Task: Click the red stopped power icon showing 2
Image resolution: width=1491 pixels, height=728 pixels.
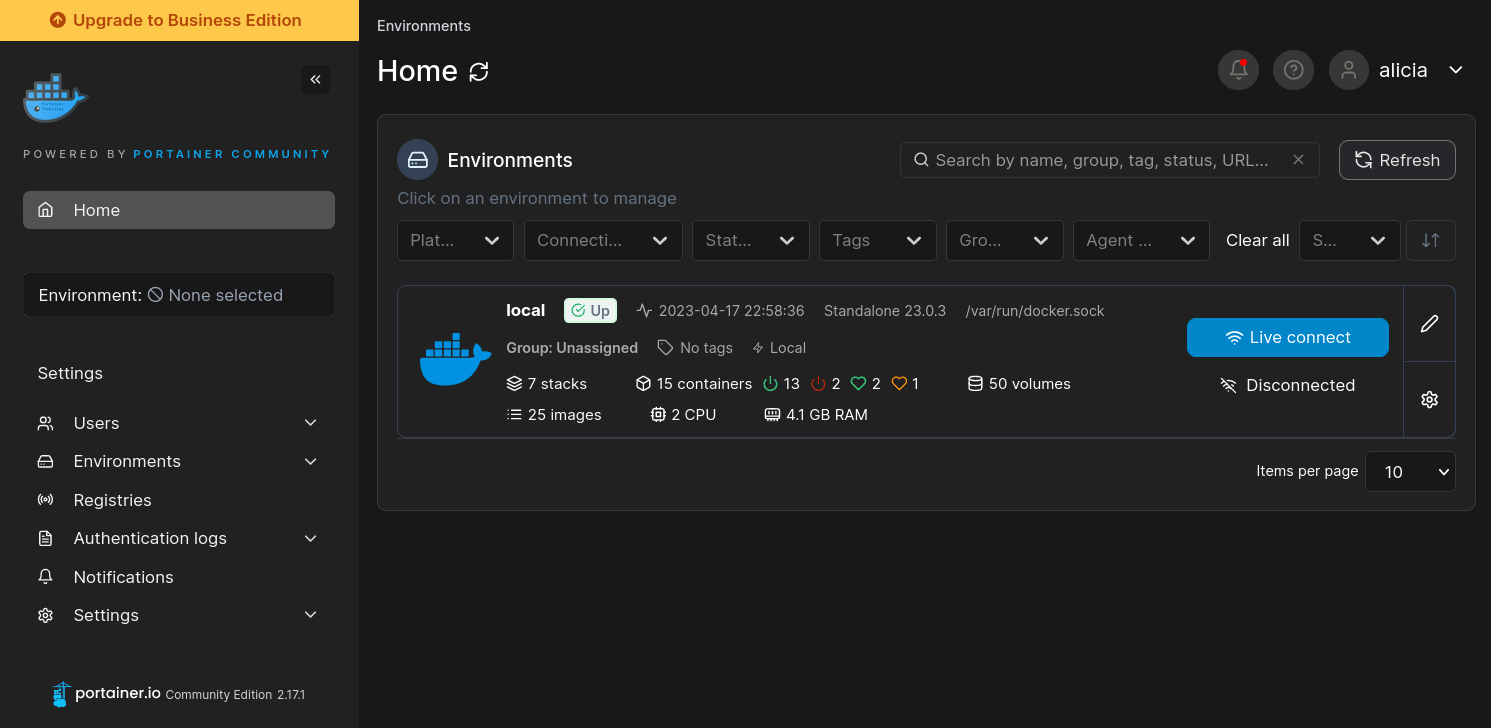Action: click(x=818, y=384)
